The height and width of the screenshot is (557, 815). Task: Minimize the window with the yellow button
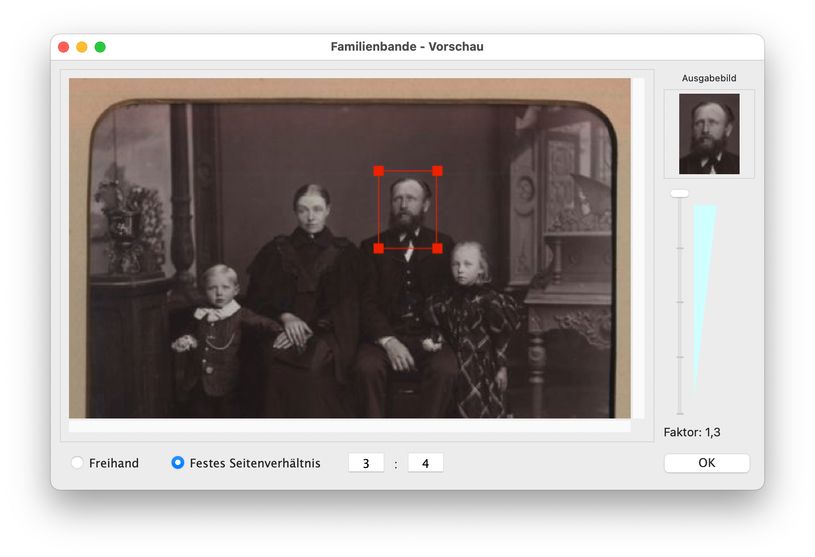point(82,47)
